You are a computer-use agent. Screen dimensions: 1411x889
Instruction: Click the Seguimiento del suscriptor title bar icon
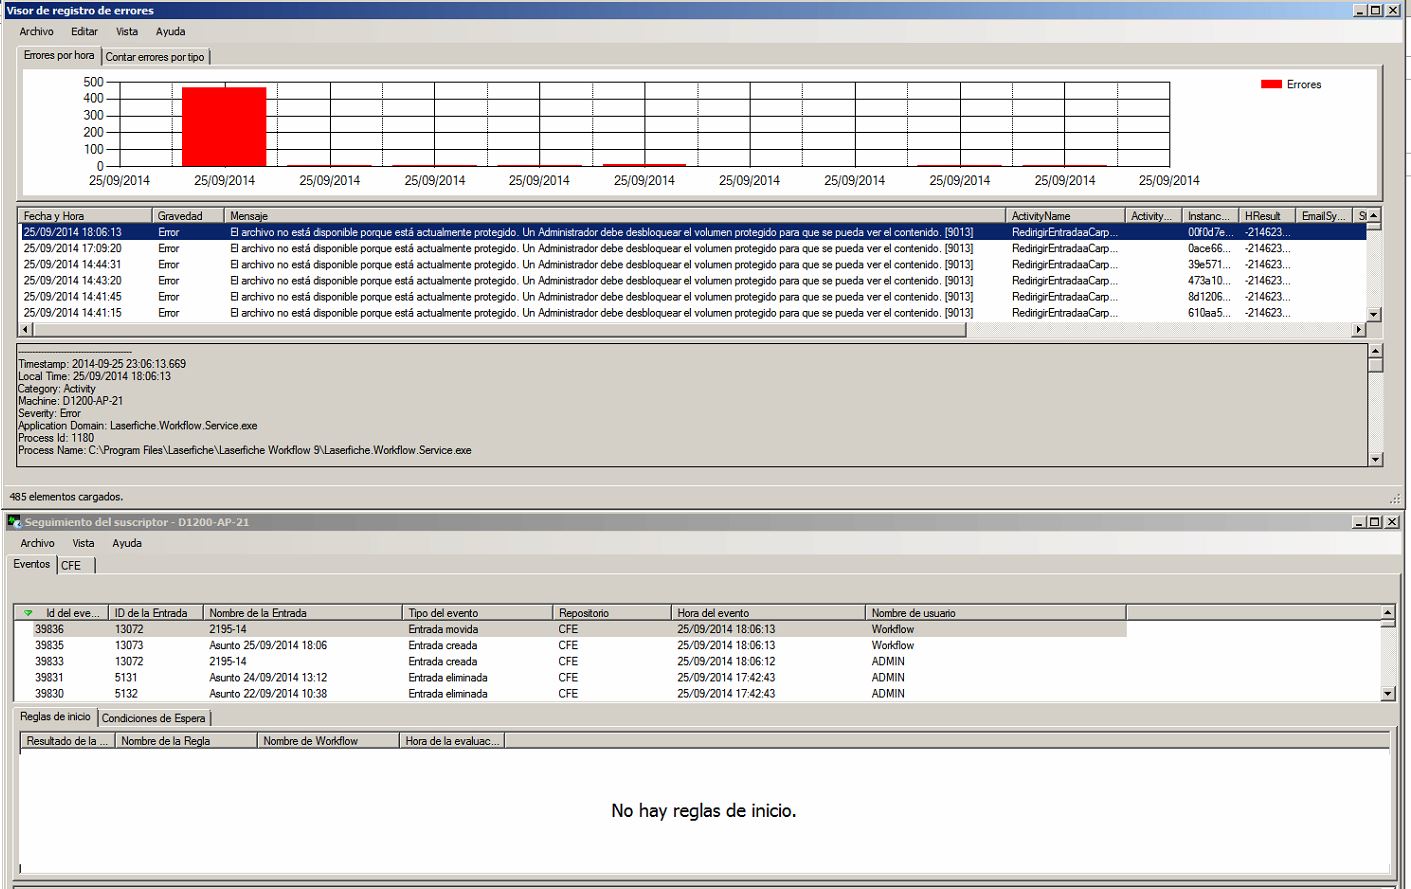pos(14,522)
